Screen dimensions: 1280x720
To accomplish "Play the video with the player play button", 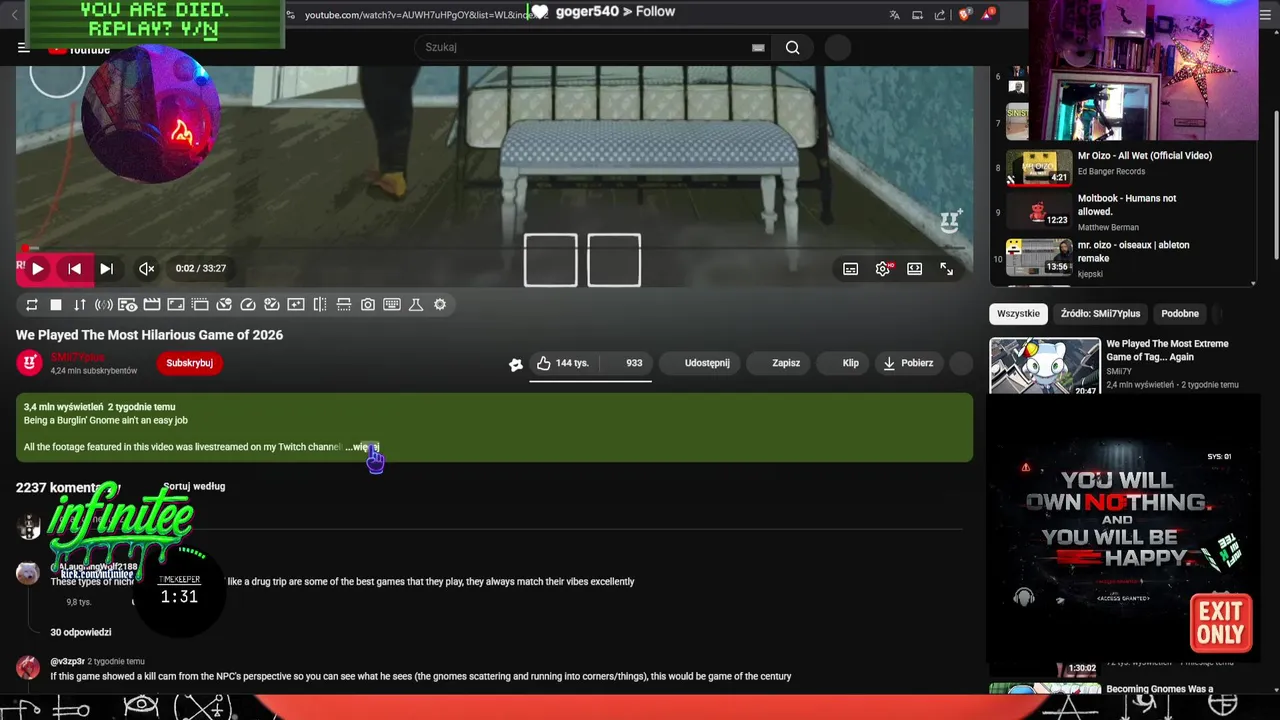I will [37, 268].
